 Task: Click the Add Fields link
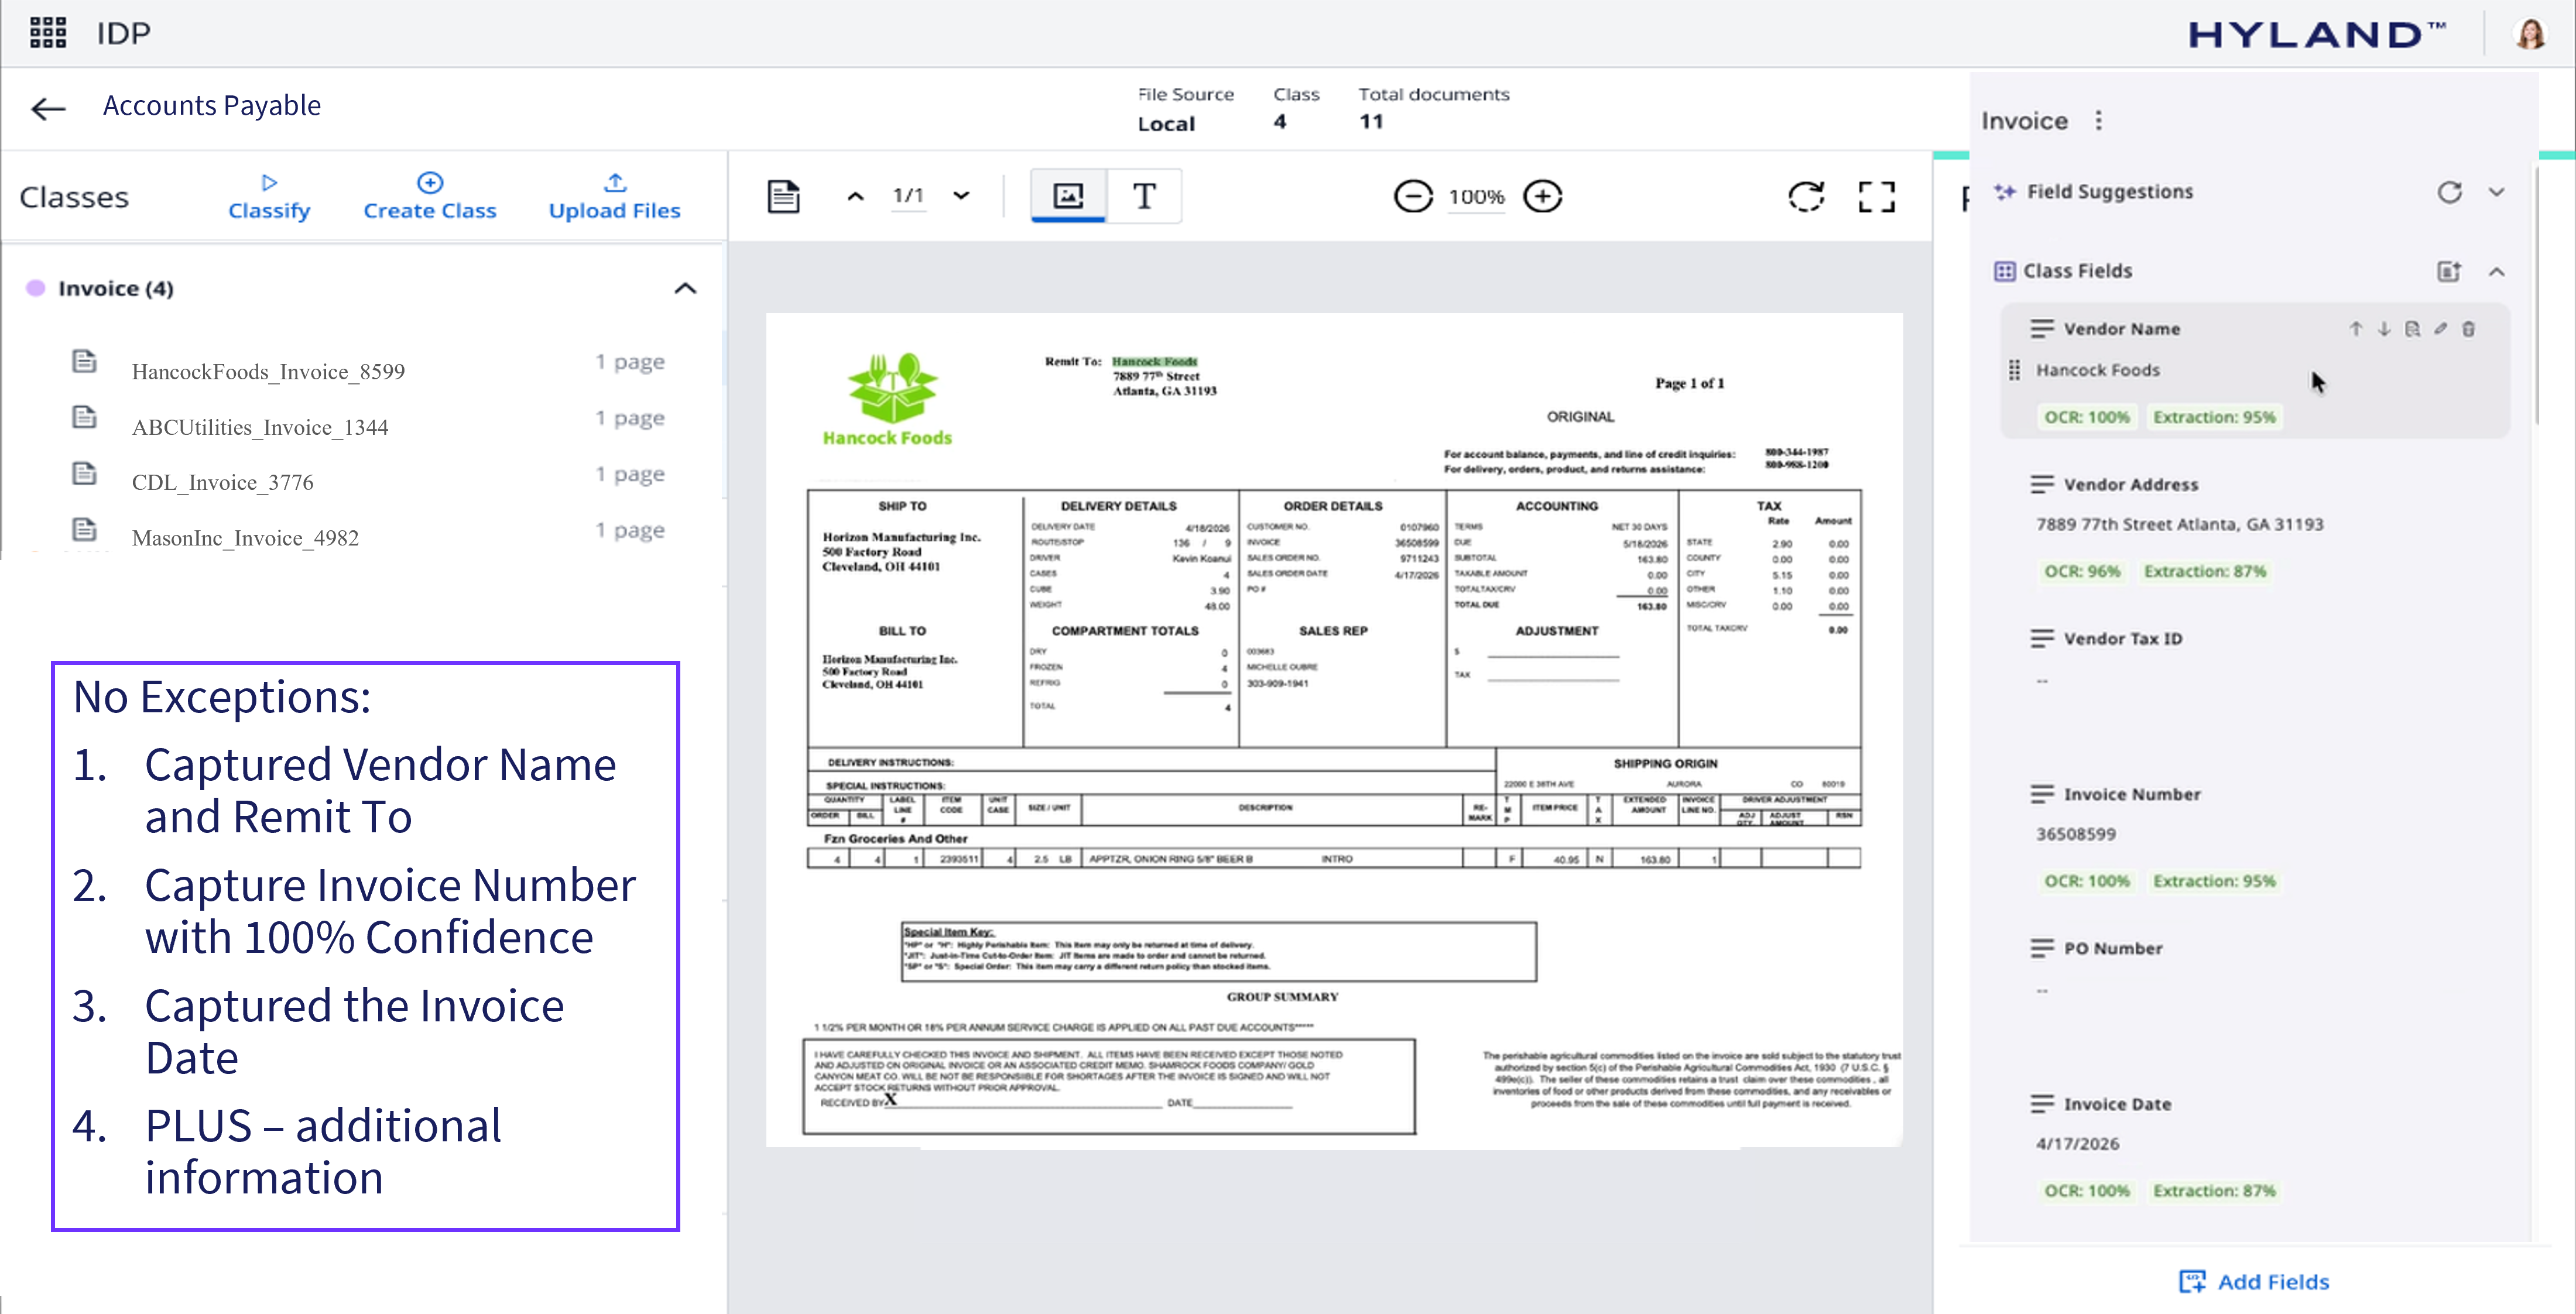click(x=2254, y=1281)
